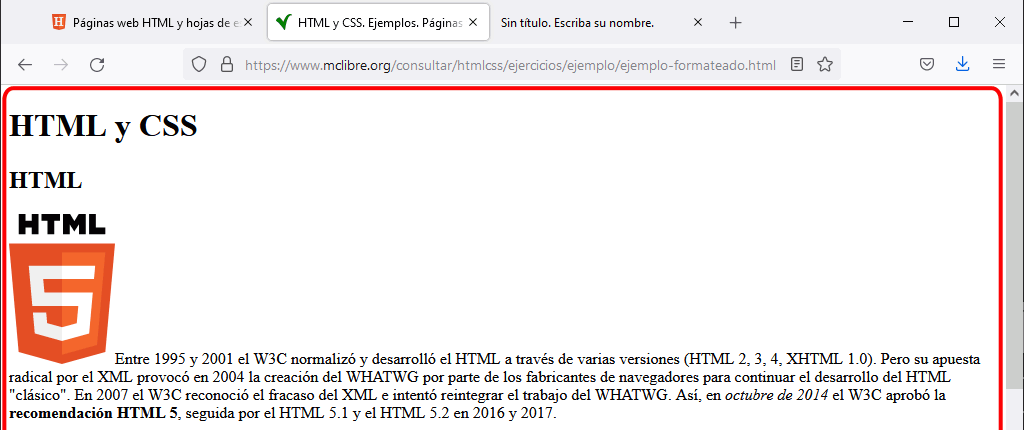Screen dimensions: 1024x430
Task: Minimize the browser window
Action: pyautogui.click(x=908, y=22)
